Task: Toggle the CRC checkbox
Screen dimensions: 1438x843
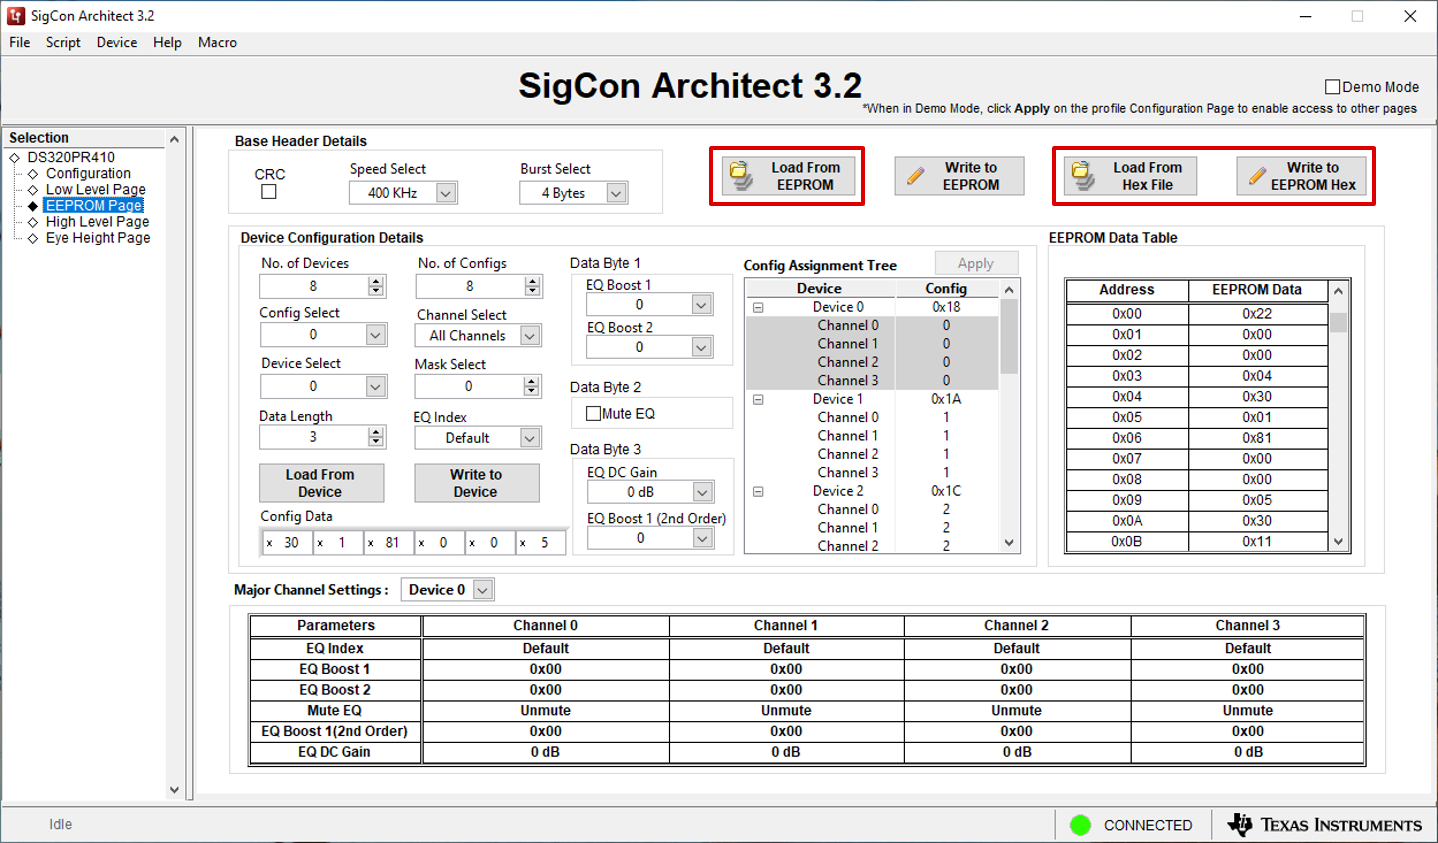Action: [269, 192]
